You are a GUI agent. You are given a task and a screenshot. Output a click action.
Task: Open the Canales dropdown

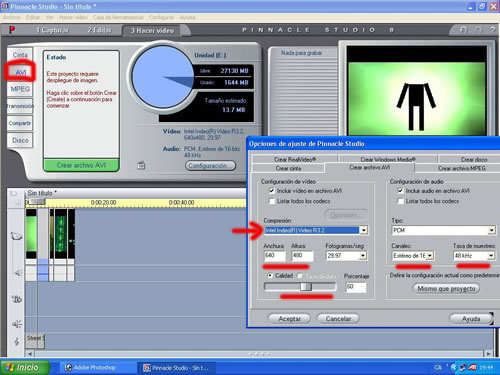[x=430, y=256]
